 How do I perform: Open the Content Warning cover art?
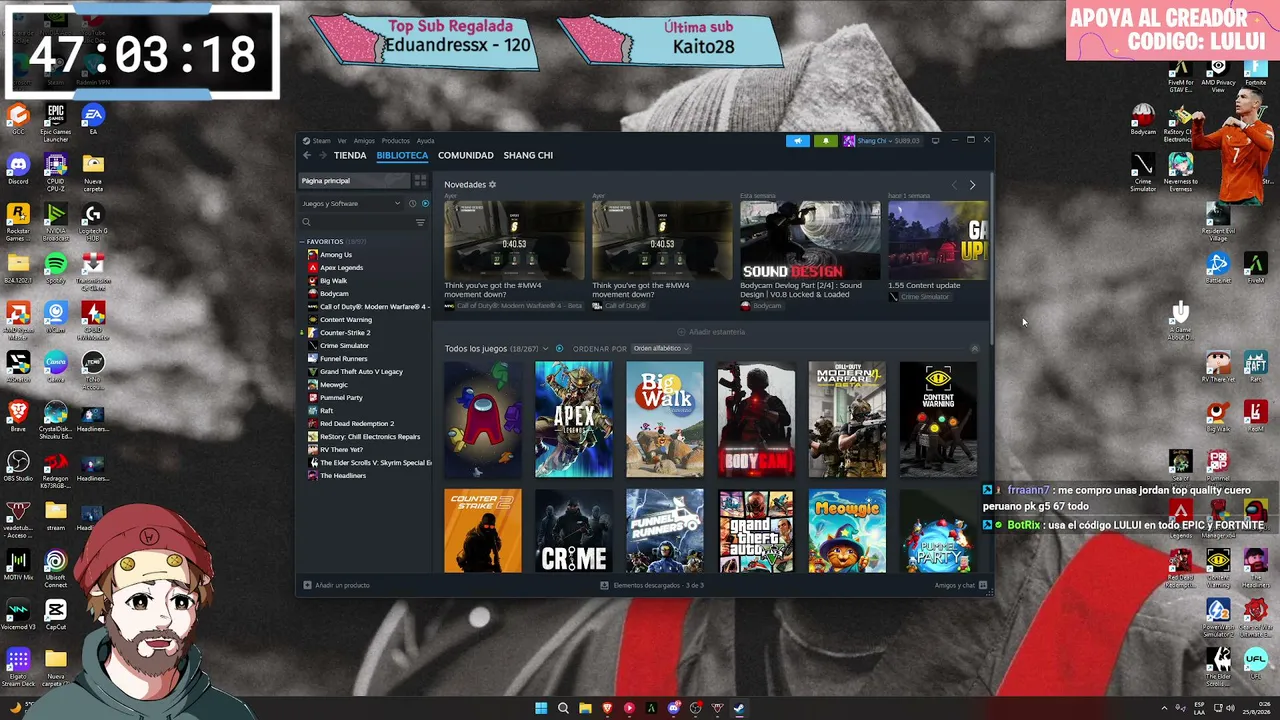point(938,420)
